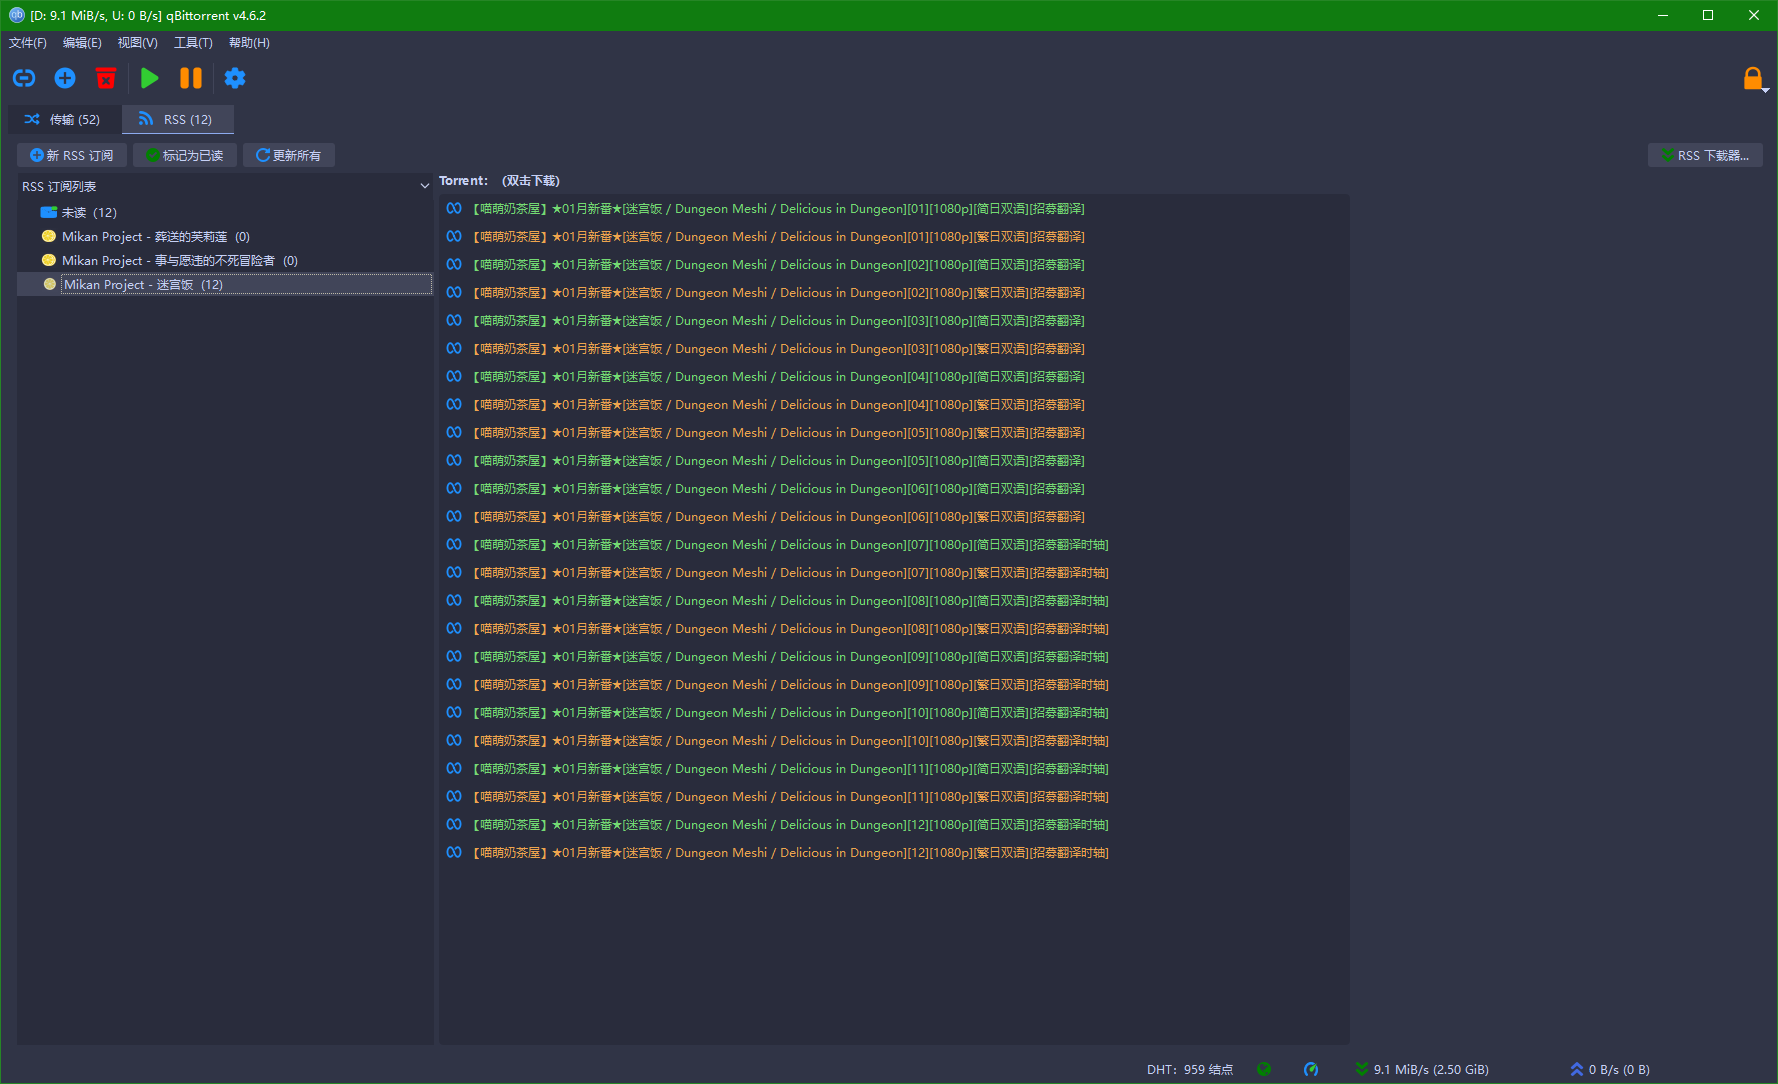Click the add torrent link icon
The width and height of the screenshot is (1778, 1084).
click(24, 78)
